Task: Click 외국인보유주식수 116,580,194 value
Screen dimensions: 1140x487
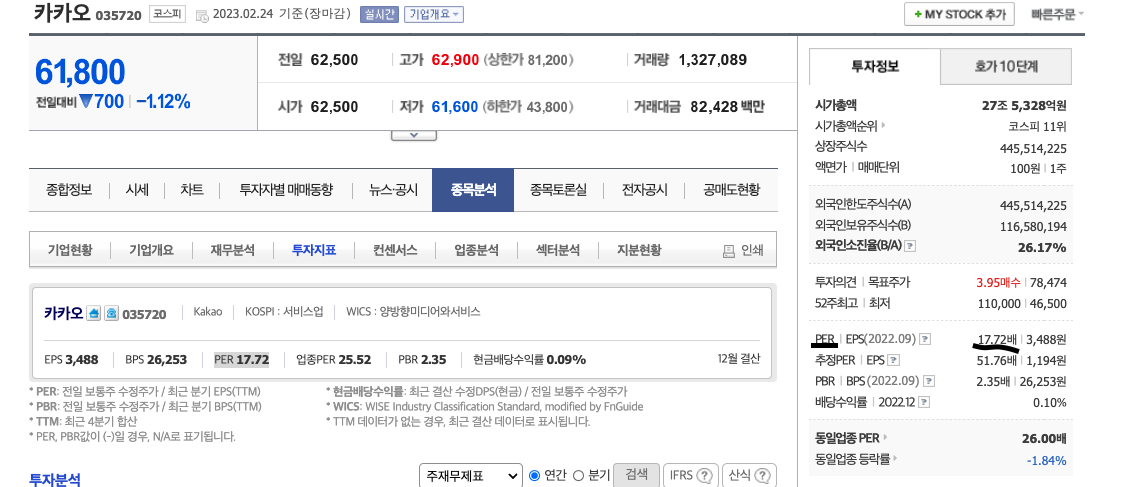Action: click(x=1033, y=226)
